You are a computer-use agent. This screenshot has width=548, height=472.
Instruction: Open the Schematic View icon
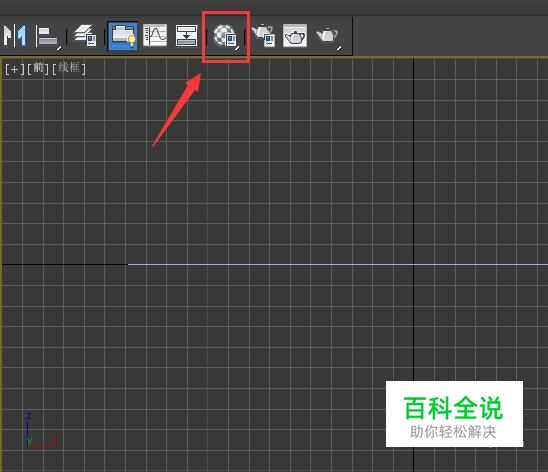pos(186,35)
